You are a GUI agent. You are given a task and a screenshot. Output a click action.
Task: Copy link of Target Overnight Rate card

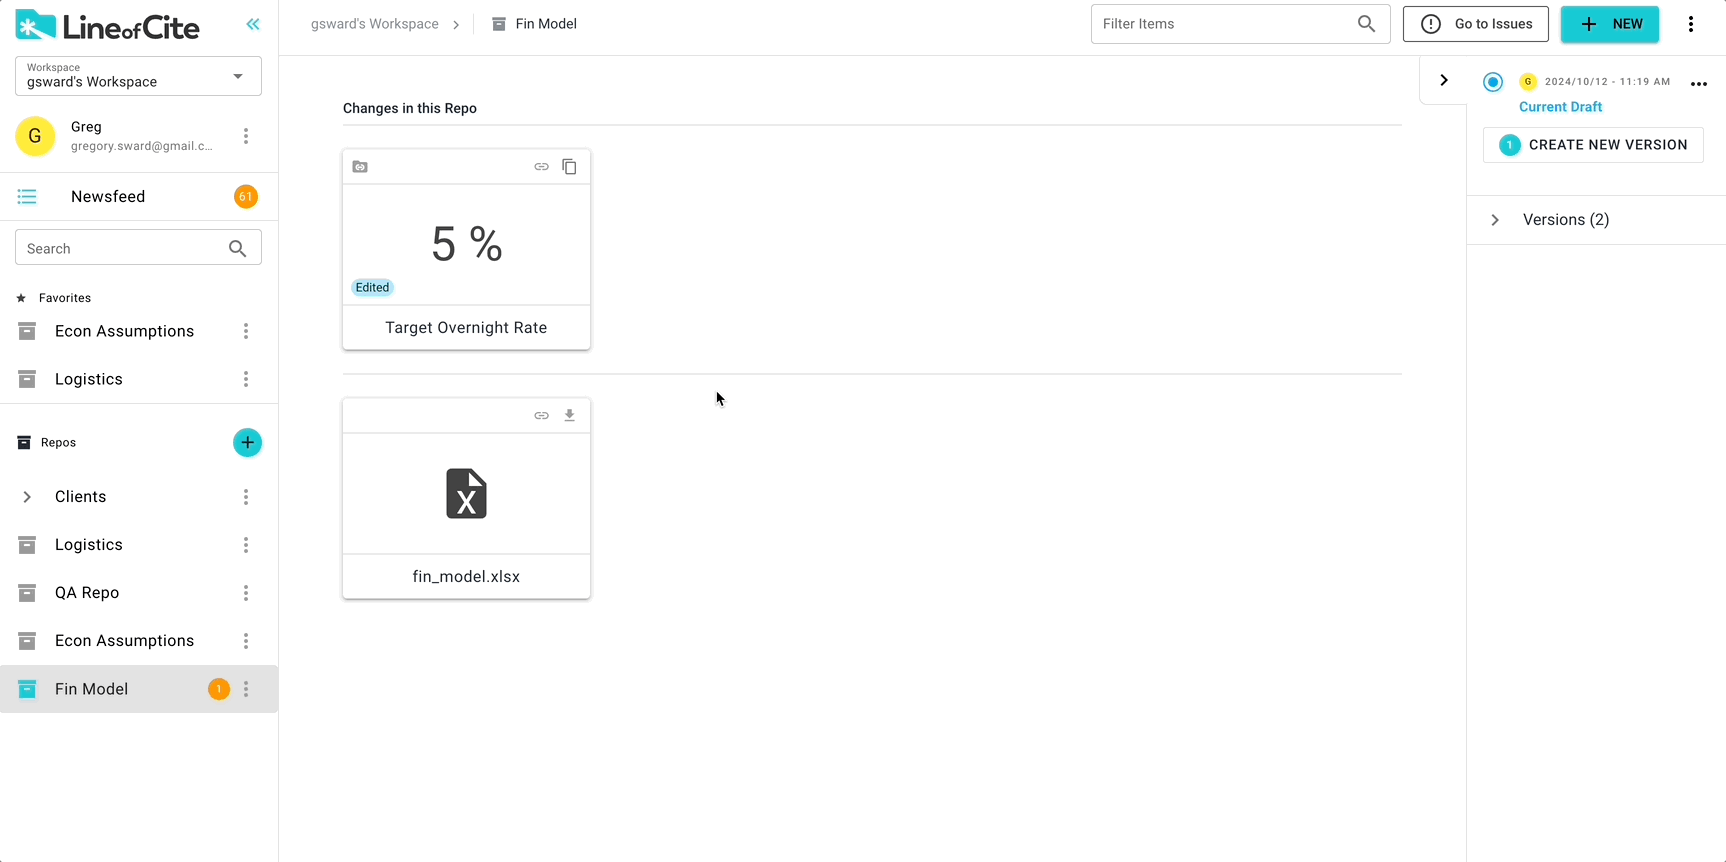(541, 167)
